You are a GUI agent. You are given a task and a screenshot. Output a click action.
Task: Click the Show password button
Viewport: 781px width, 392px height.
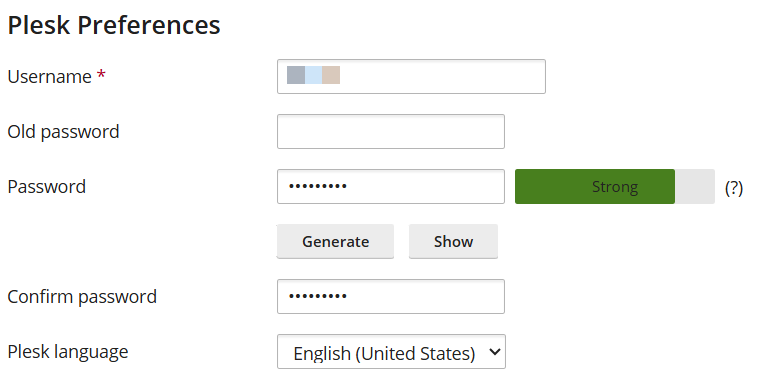coord(453,242)
